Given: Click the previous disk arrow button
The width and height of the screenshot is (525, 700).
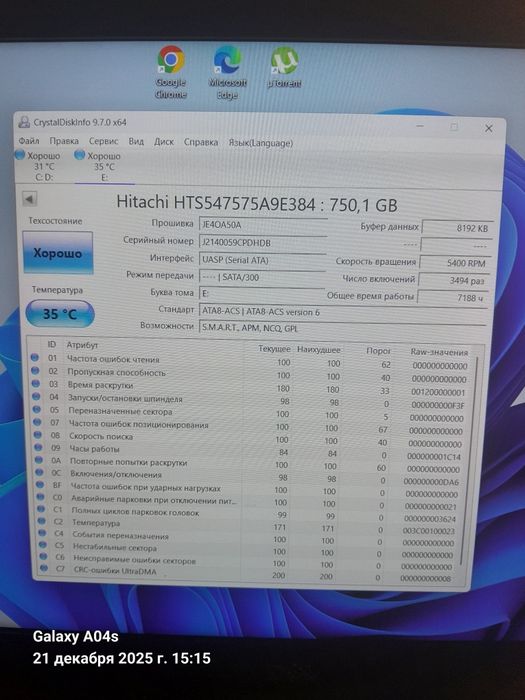Looking at the screenshot, I should [x=30, y=199].
